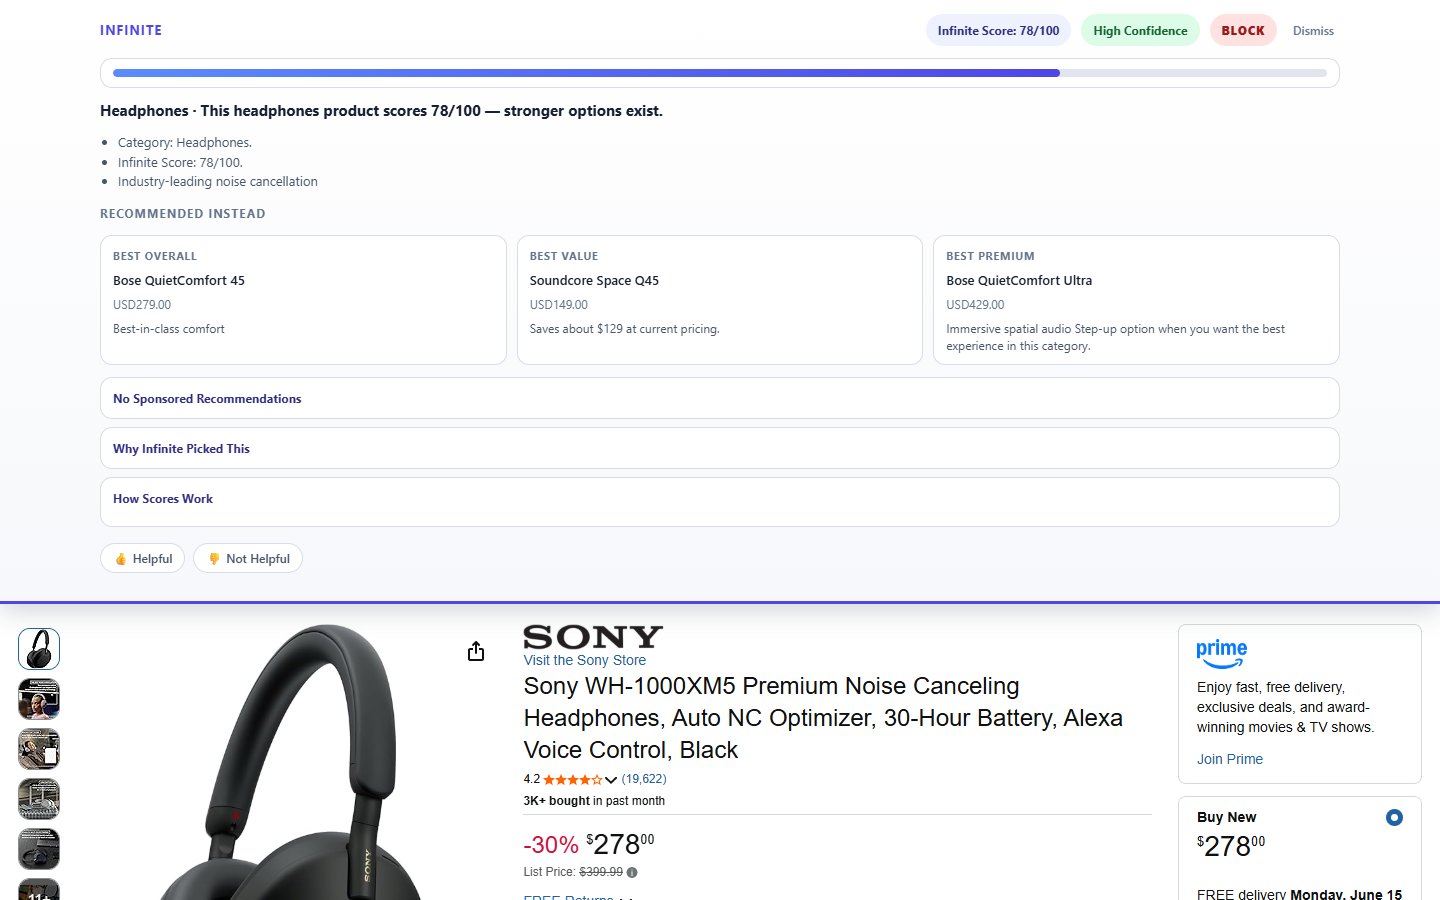Click the 4.2 star rating icons
Viewport: 1440px width, 900px height.
(572, 780)
